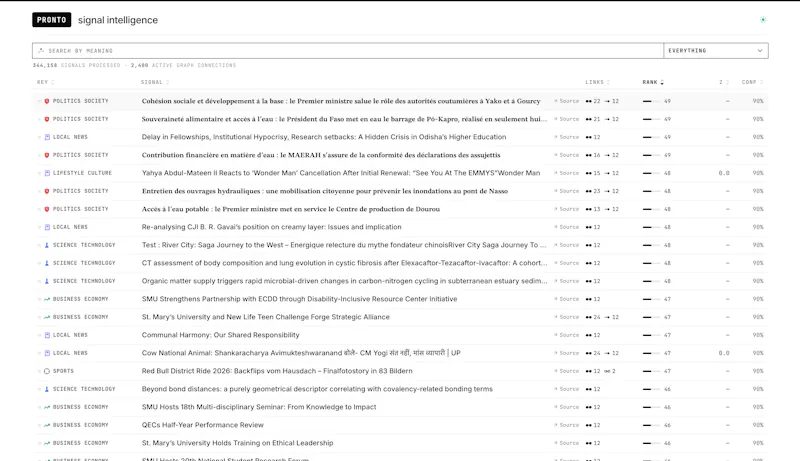The height and width of the screenshot is (461, 800).
Task: Click the Business icon on the Ethical Leadership row
Action: (x=47, y=443)
